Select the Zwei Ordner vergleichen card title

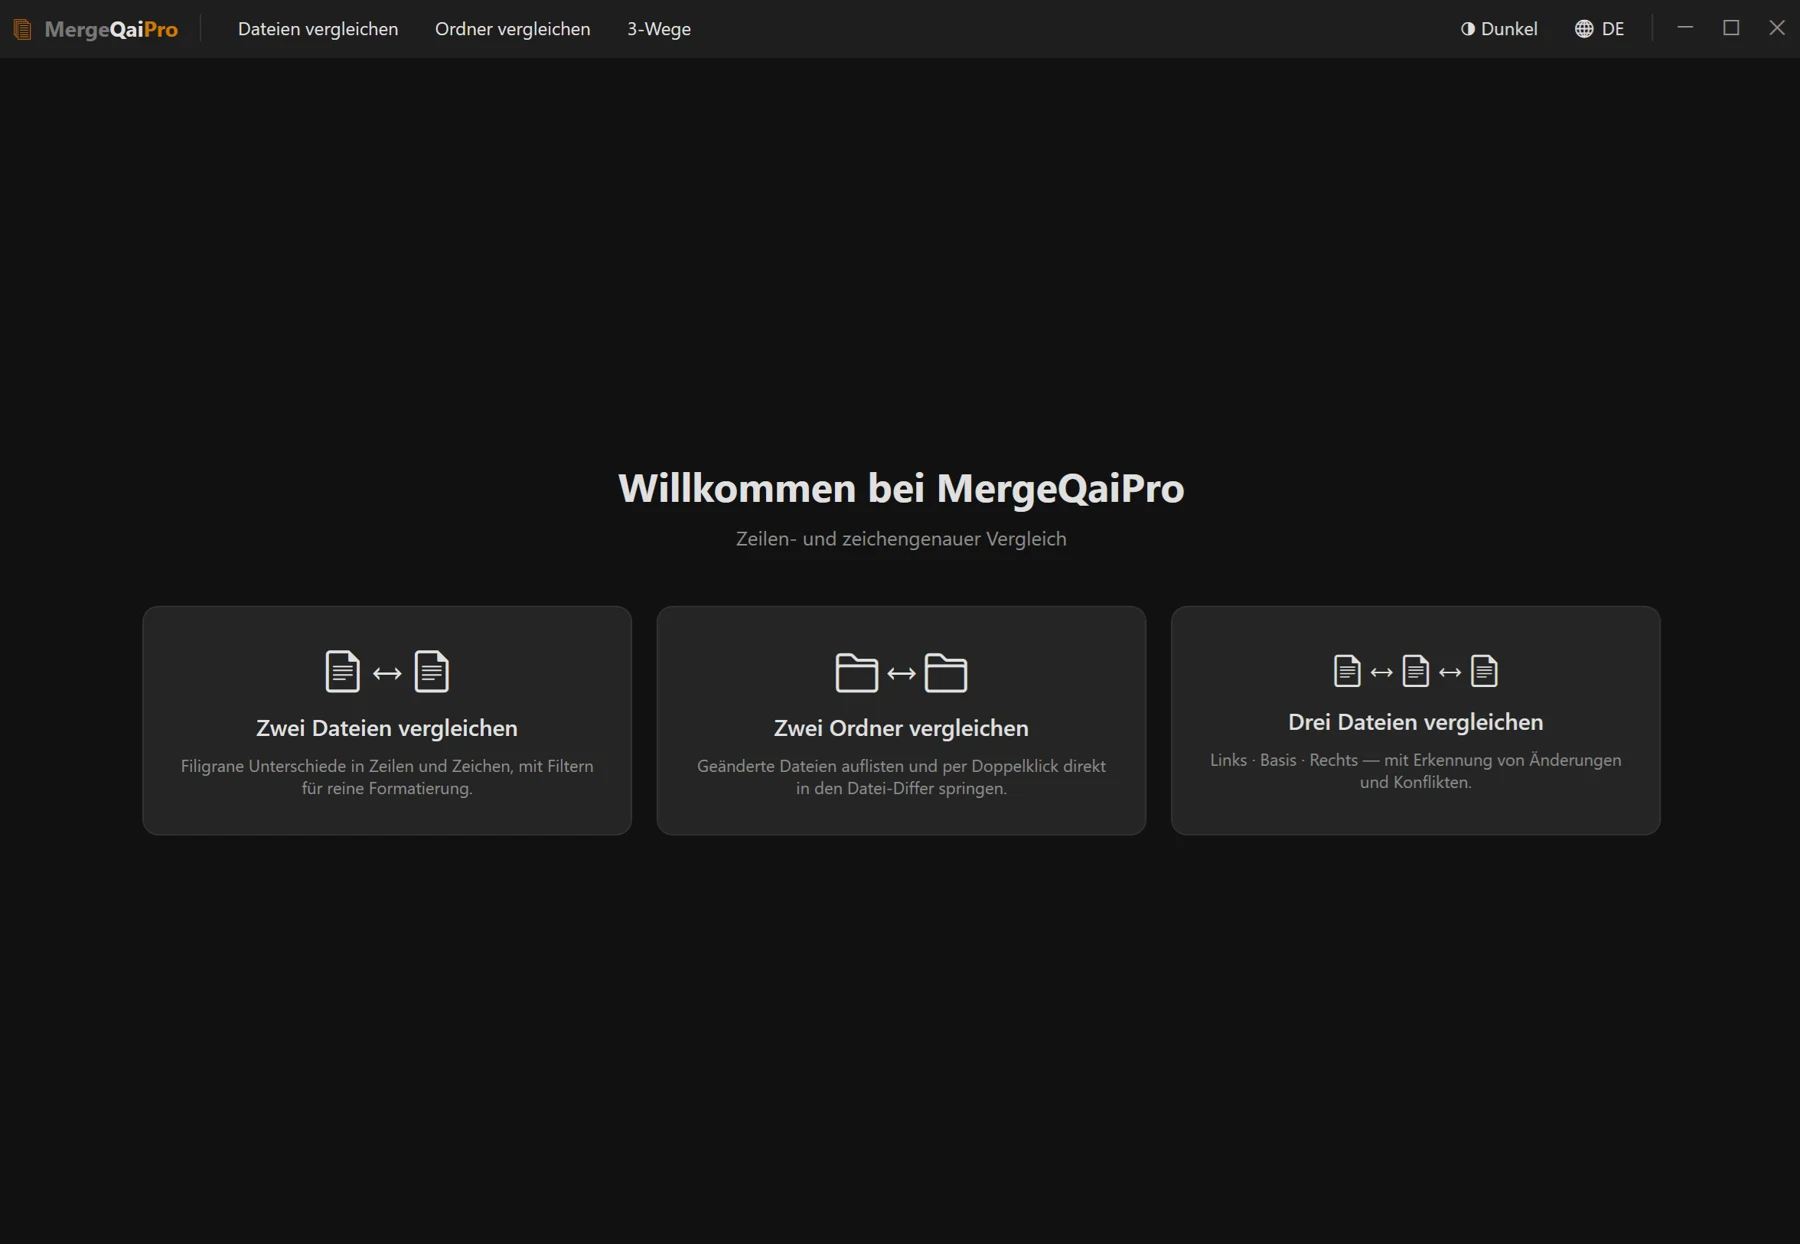click(x=901, y=728)
